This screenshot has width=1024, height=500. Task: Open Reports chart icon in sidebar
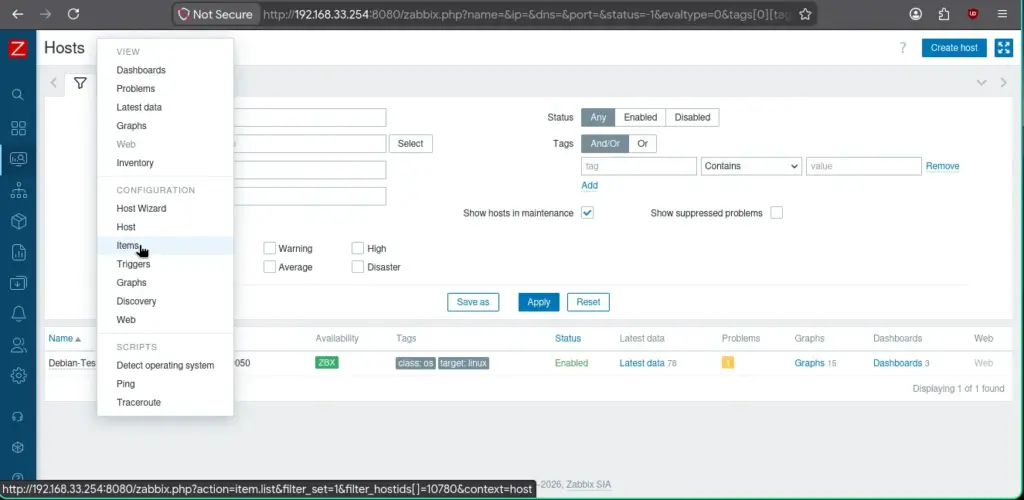coord(18,252)
